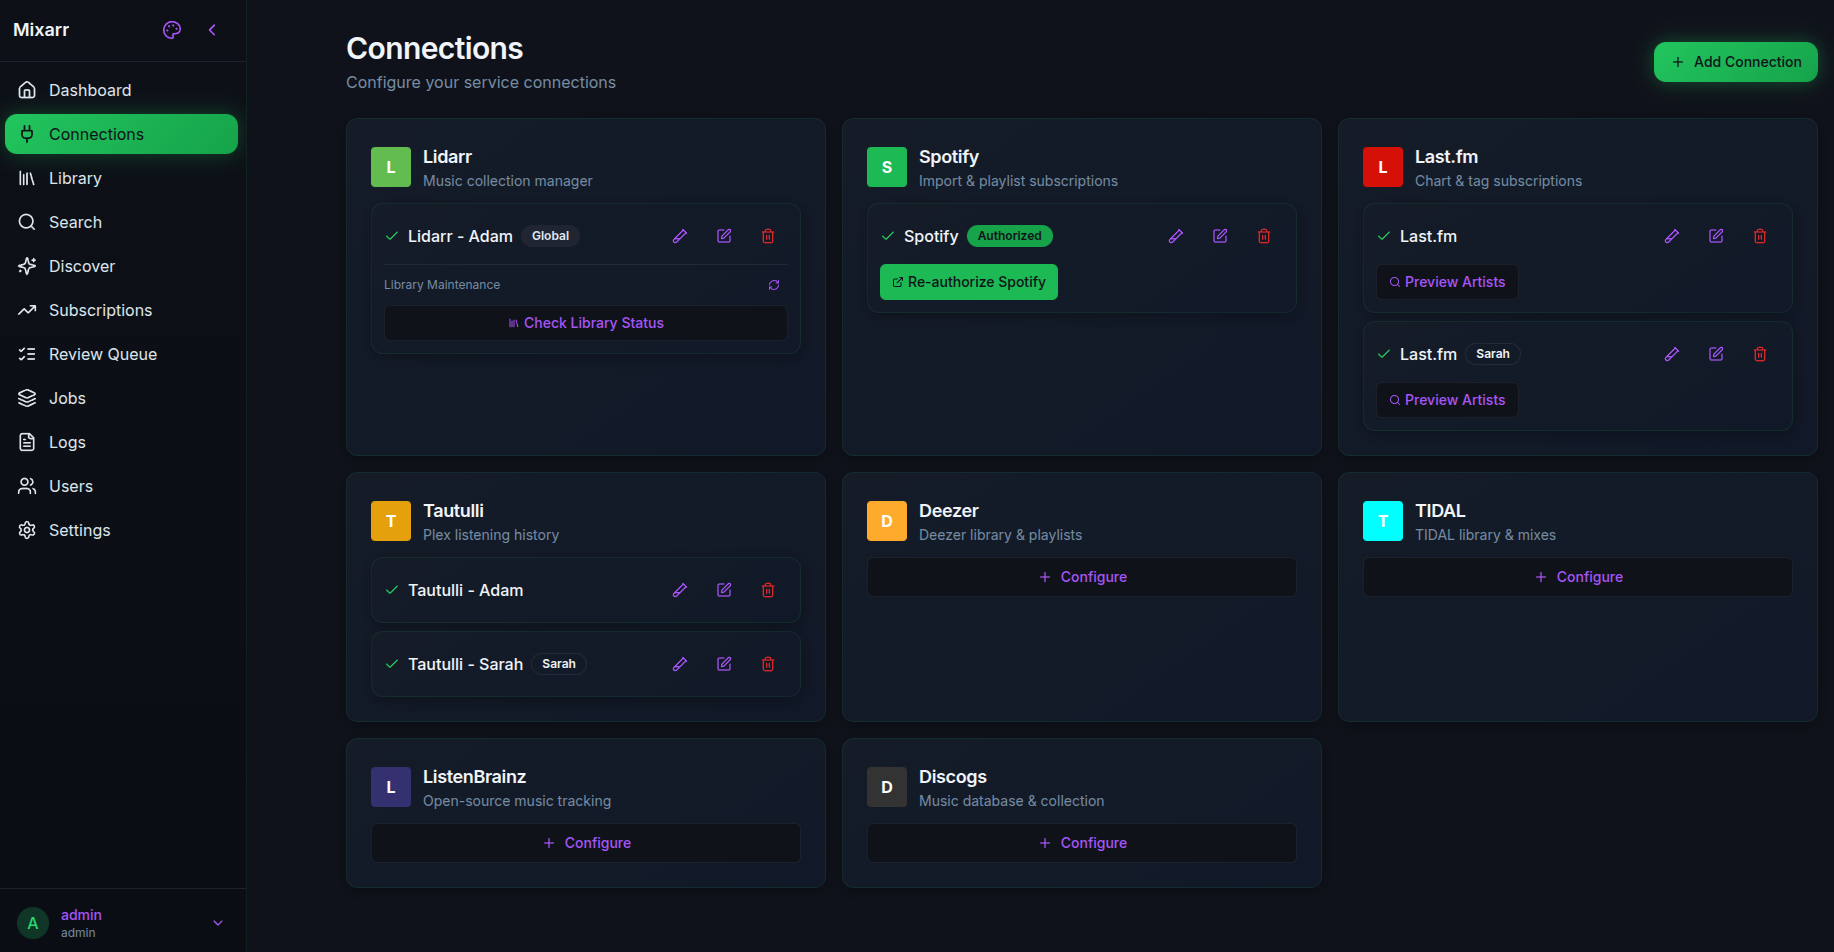Click the square edit icon on first Last.fm row
This screenshot has height=952, width=1834.
[x=1716, y=236]
